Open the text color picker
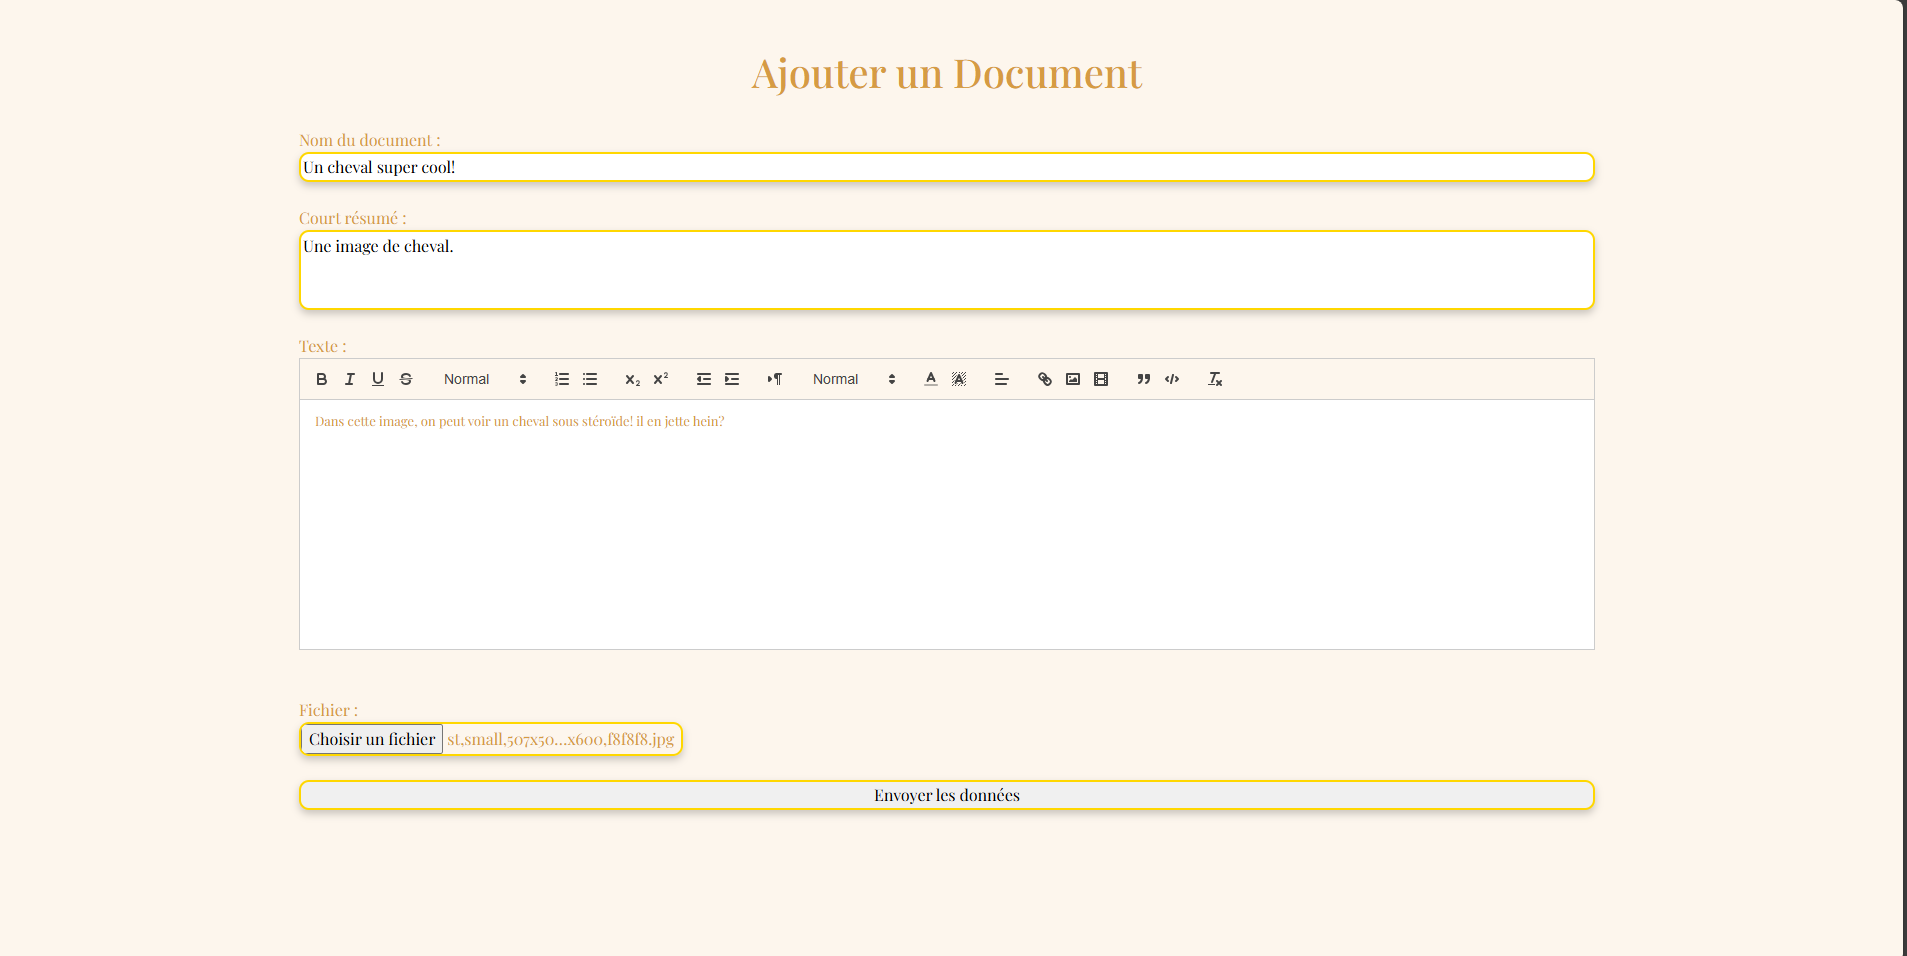This screenshot has width=1907, height=956. [x=931, y=379]
